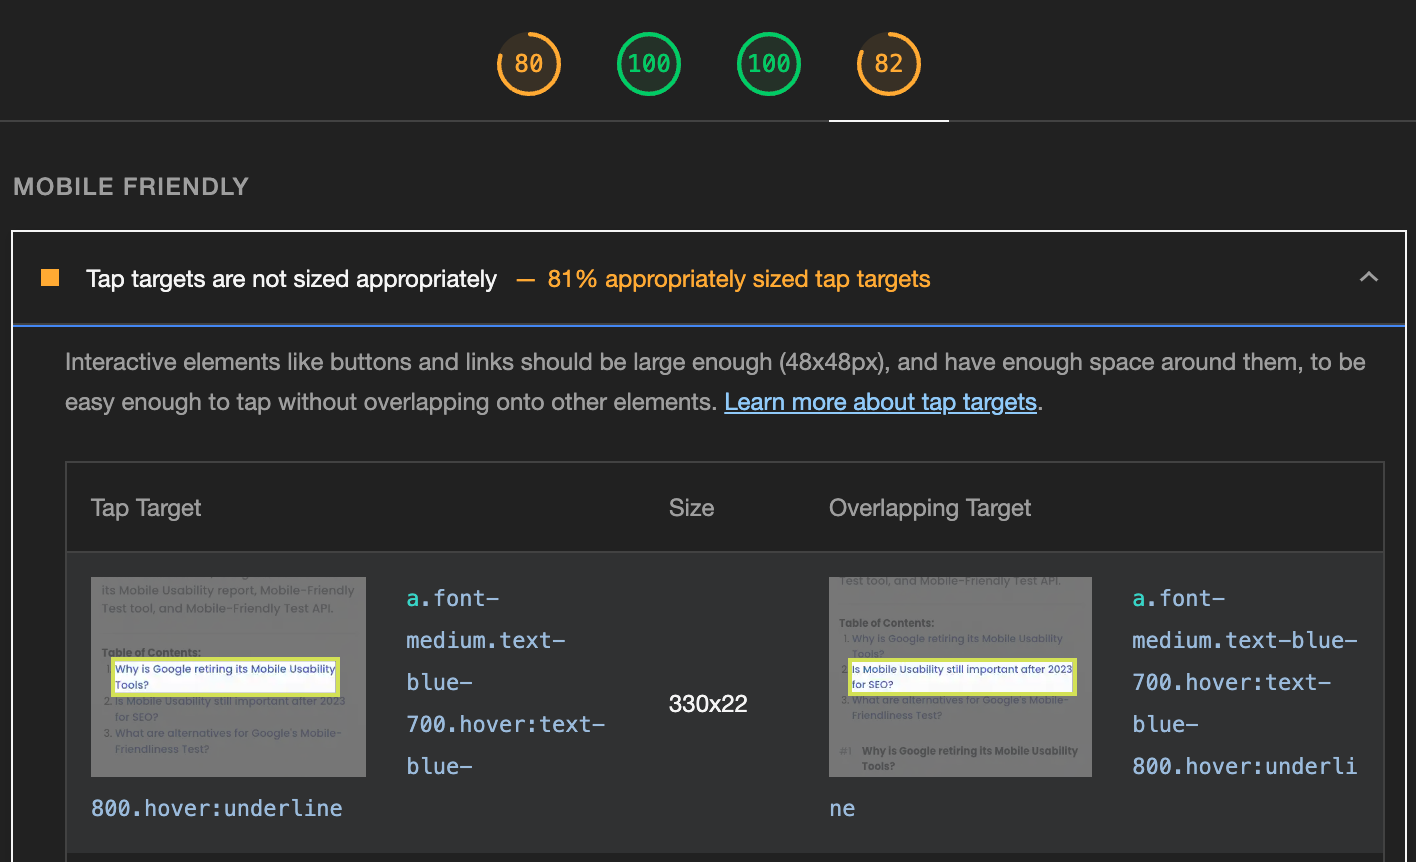The height and width of the screenshot is (862, 1416).
Task: Click highlighted 'Is Mobile Usability still important' thumbnail text
Action: click(x=961, y=677)
